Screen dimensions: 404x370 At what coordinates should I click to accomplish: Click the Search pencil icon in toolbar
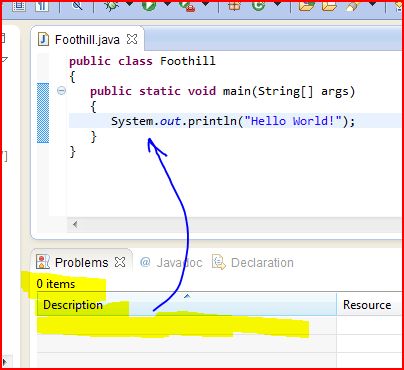[x=353, y=6]
